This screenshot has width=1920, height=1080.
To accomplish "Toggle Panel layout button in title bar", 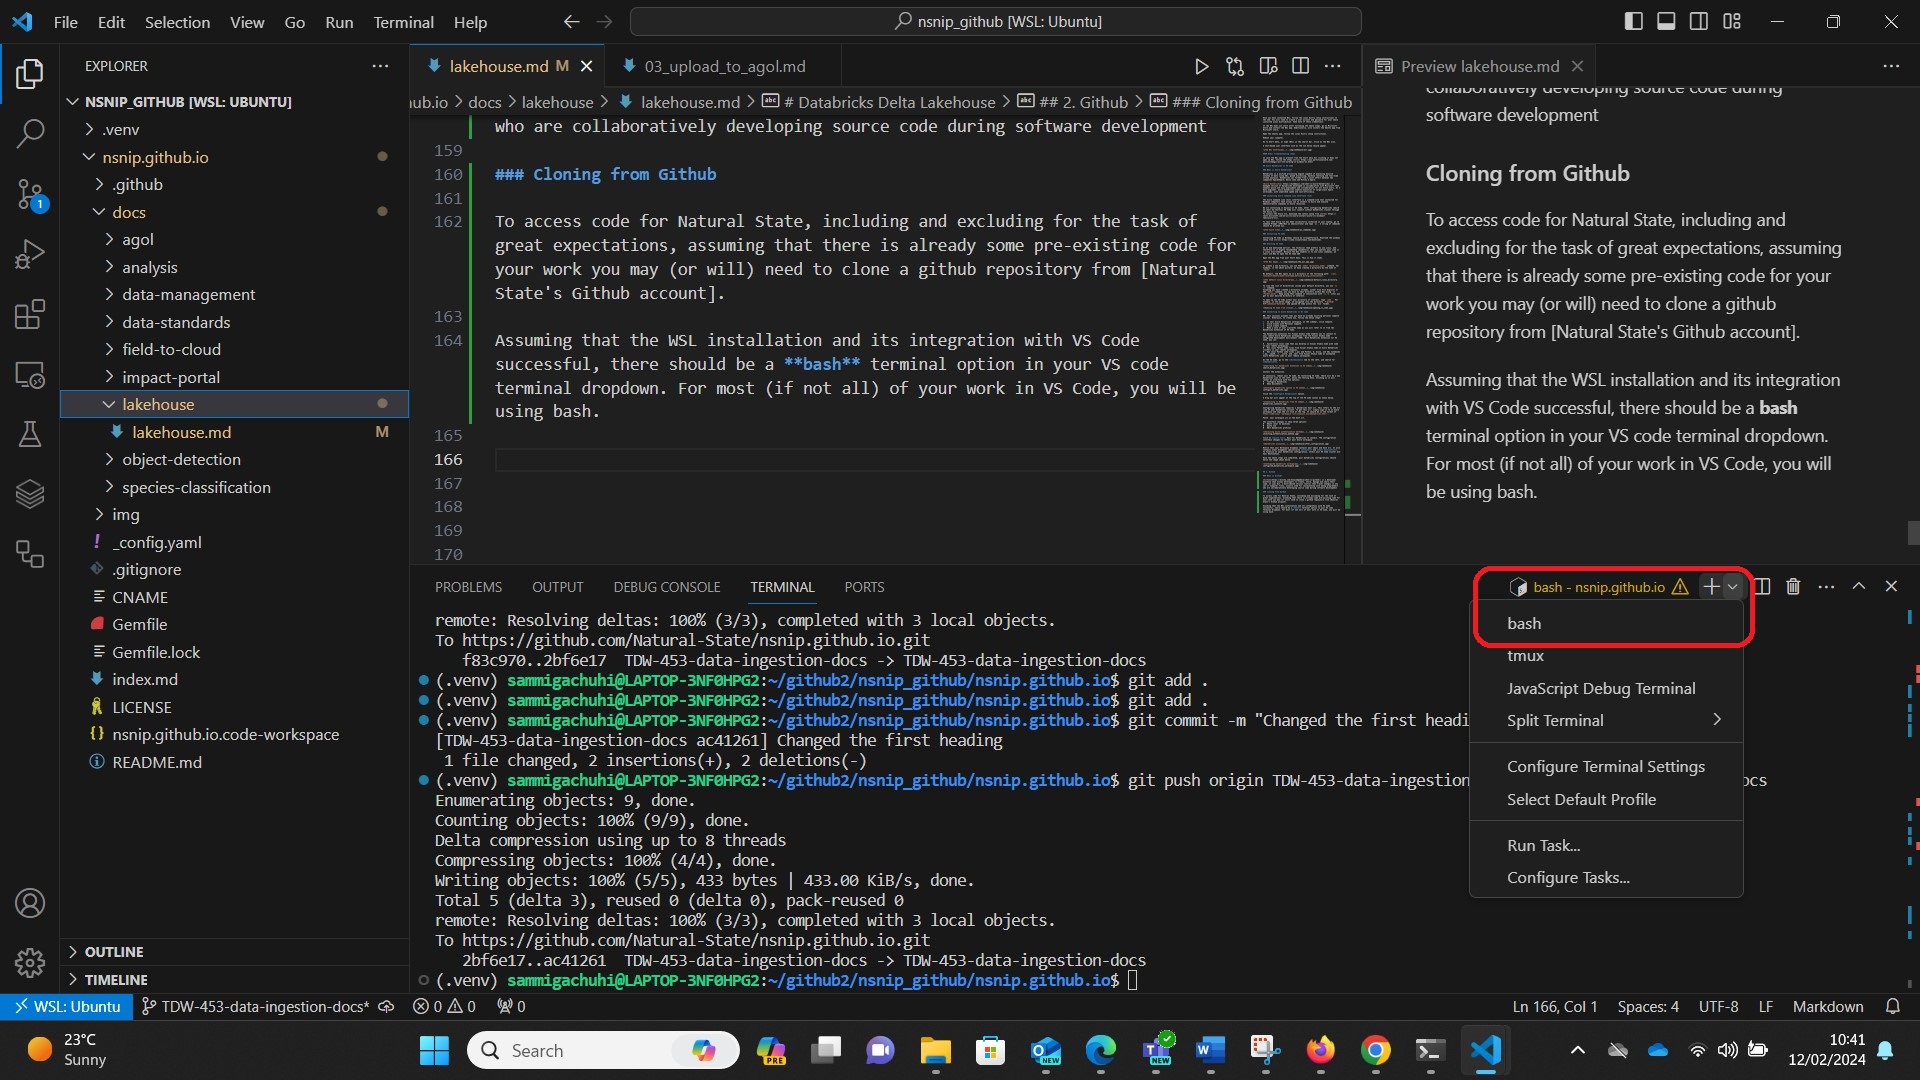I will [1666, 21].
